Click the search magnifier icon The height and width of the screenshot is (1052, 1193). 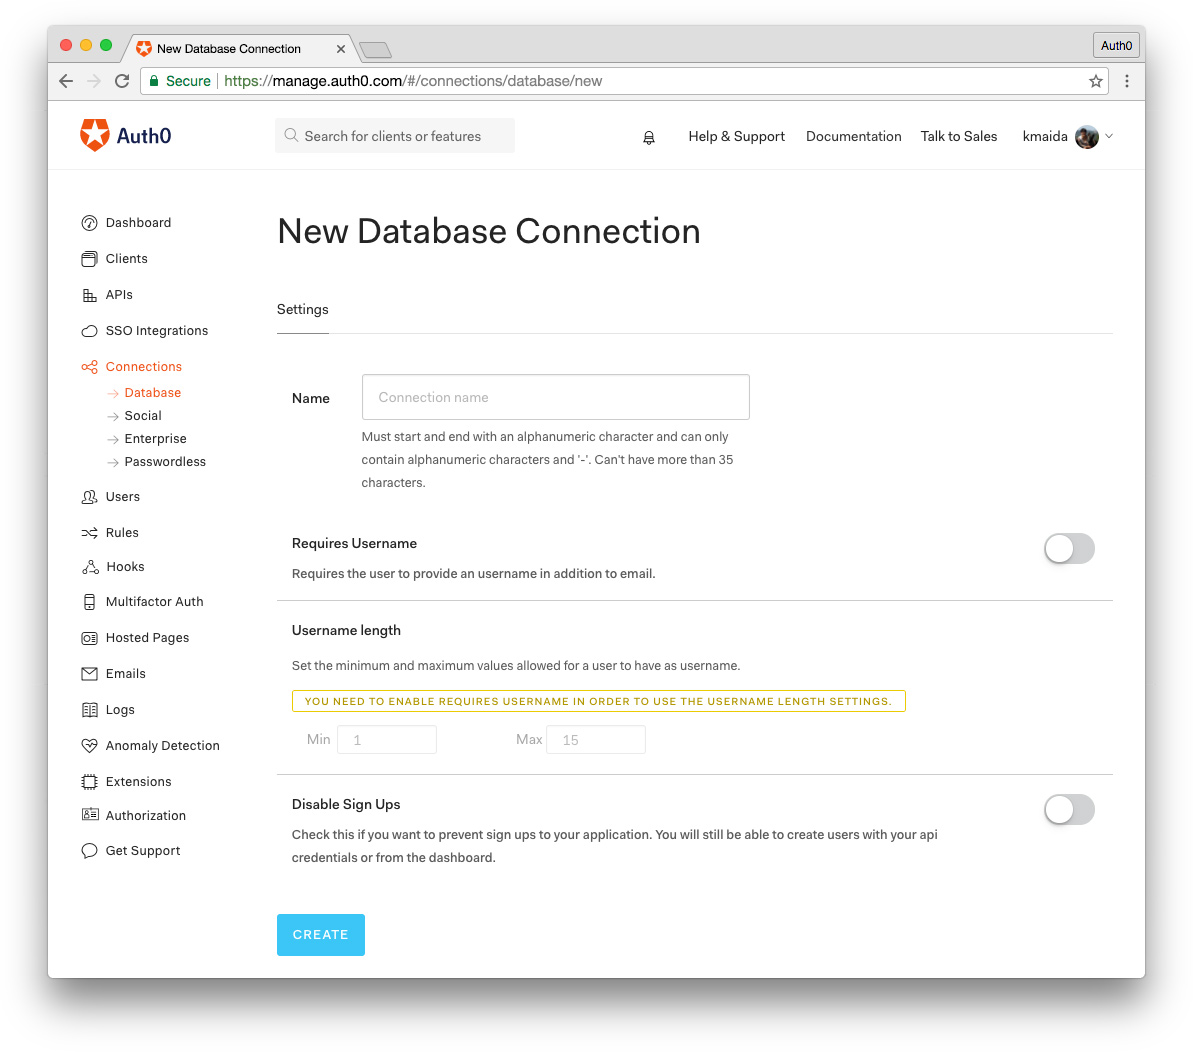click(291, 135)
